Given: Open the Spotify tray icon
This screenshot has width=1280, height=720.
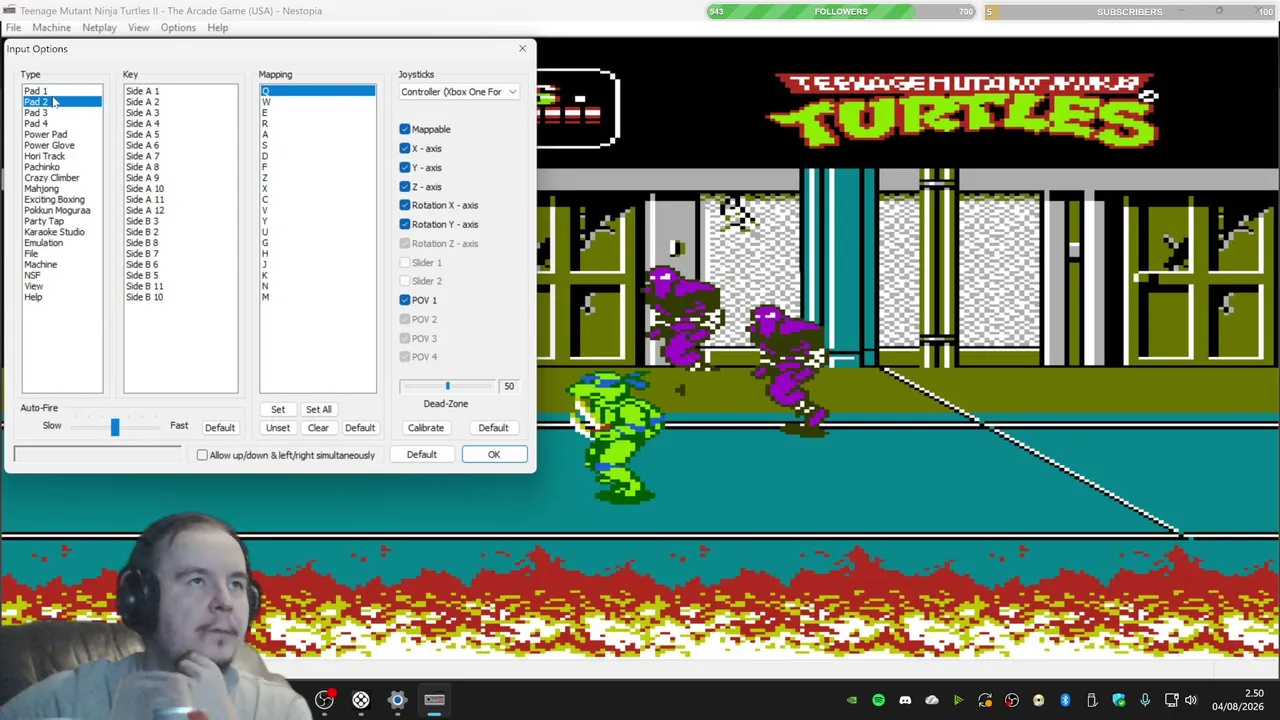Looking at the screenshot, I should coord(878,700).
